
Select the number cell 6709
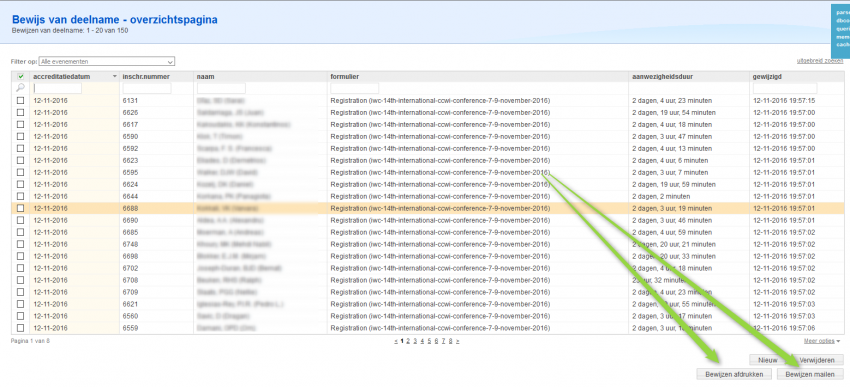coord(130,292)
